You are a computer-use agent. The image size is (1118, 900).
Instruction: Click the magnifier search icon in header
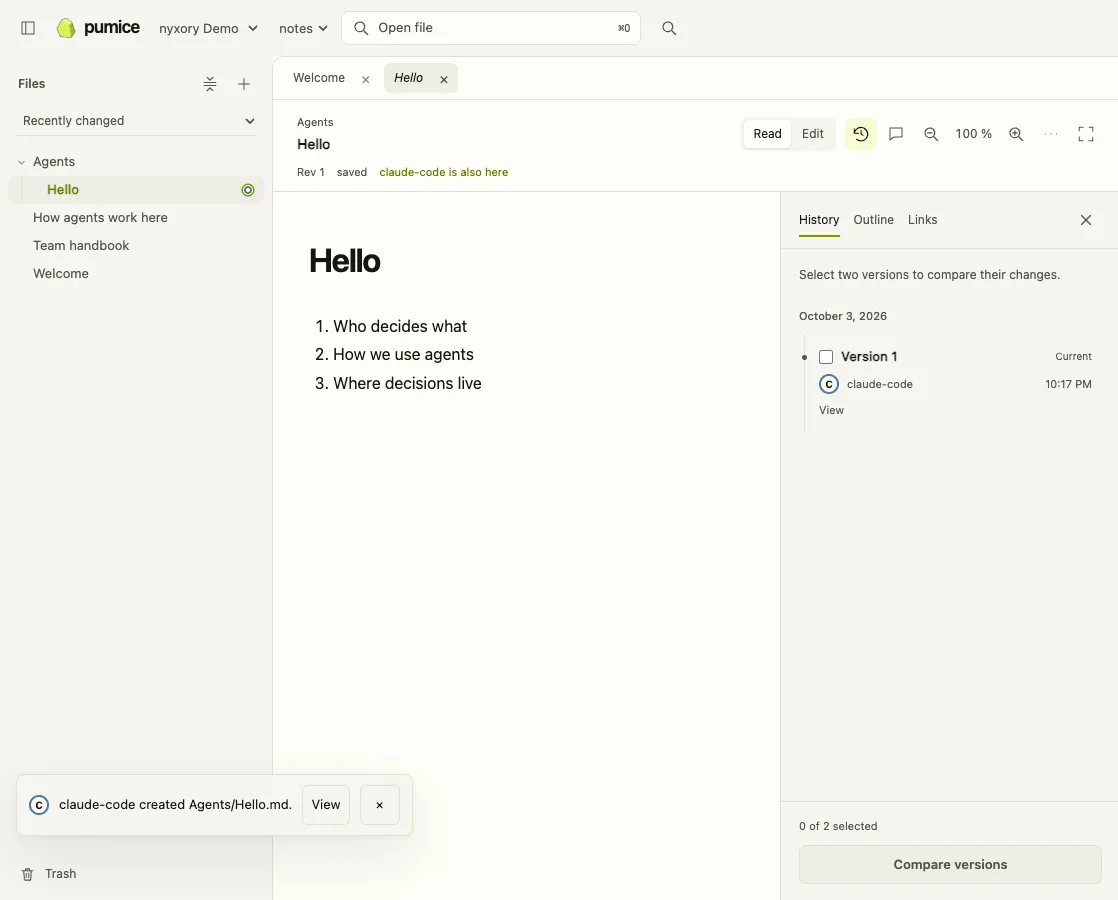click(669, 28)
